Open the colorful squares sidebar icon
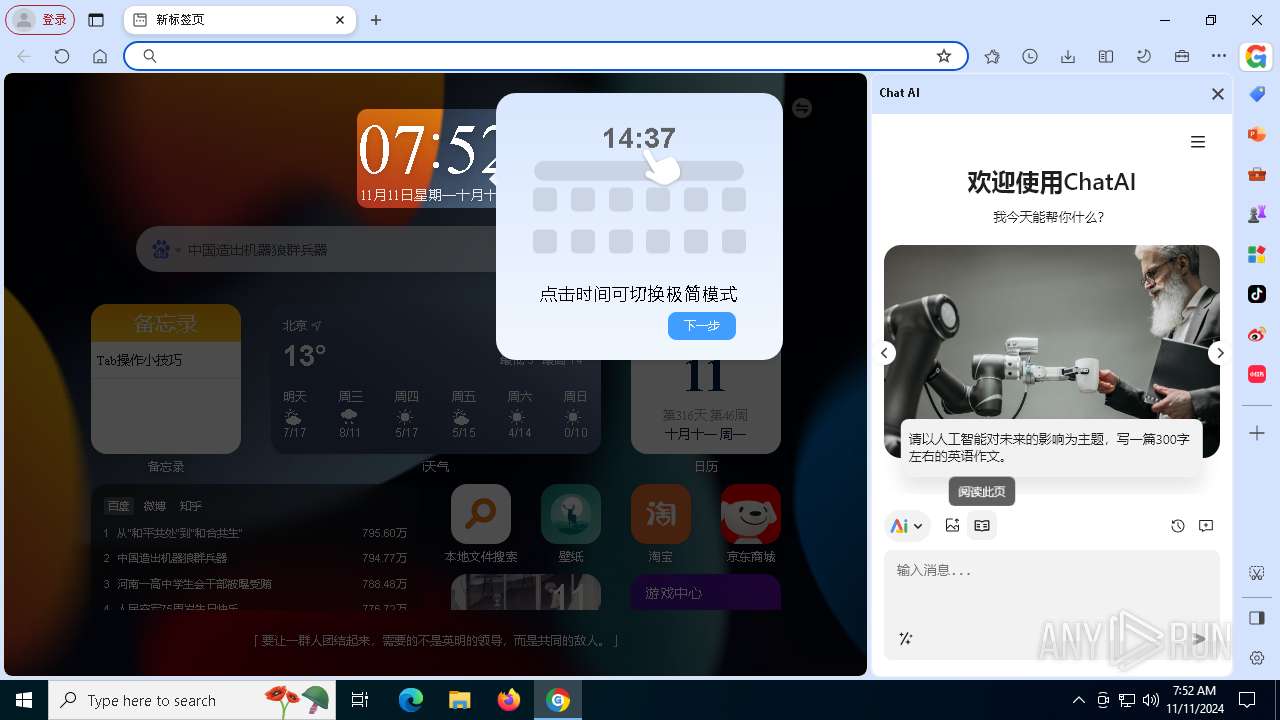This screenshot has width=1280, height=720. (x=1257, y=254)
